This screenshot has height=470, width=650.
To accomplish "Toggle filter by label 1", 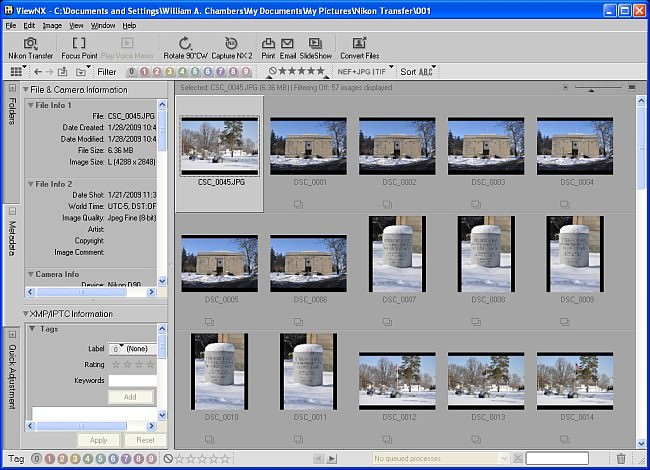I will [x=145, y=72].
